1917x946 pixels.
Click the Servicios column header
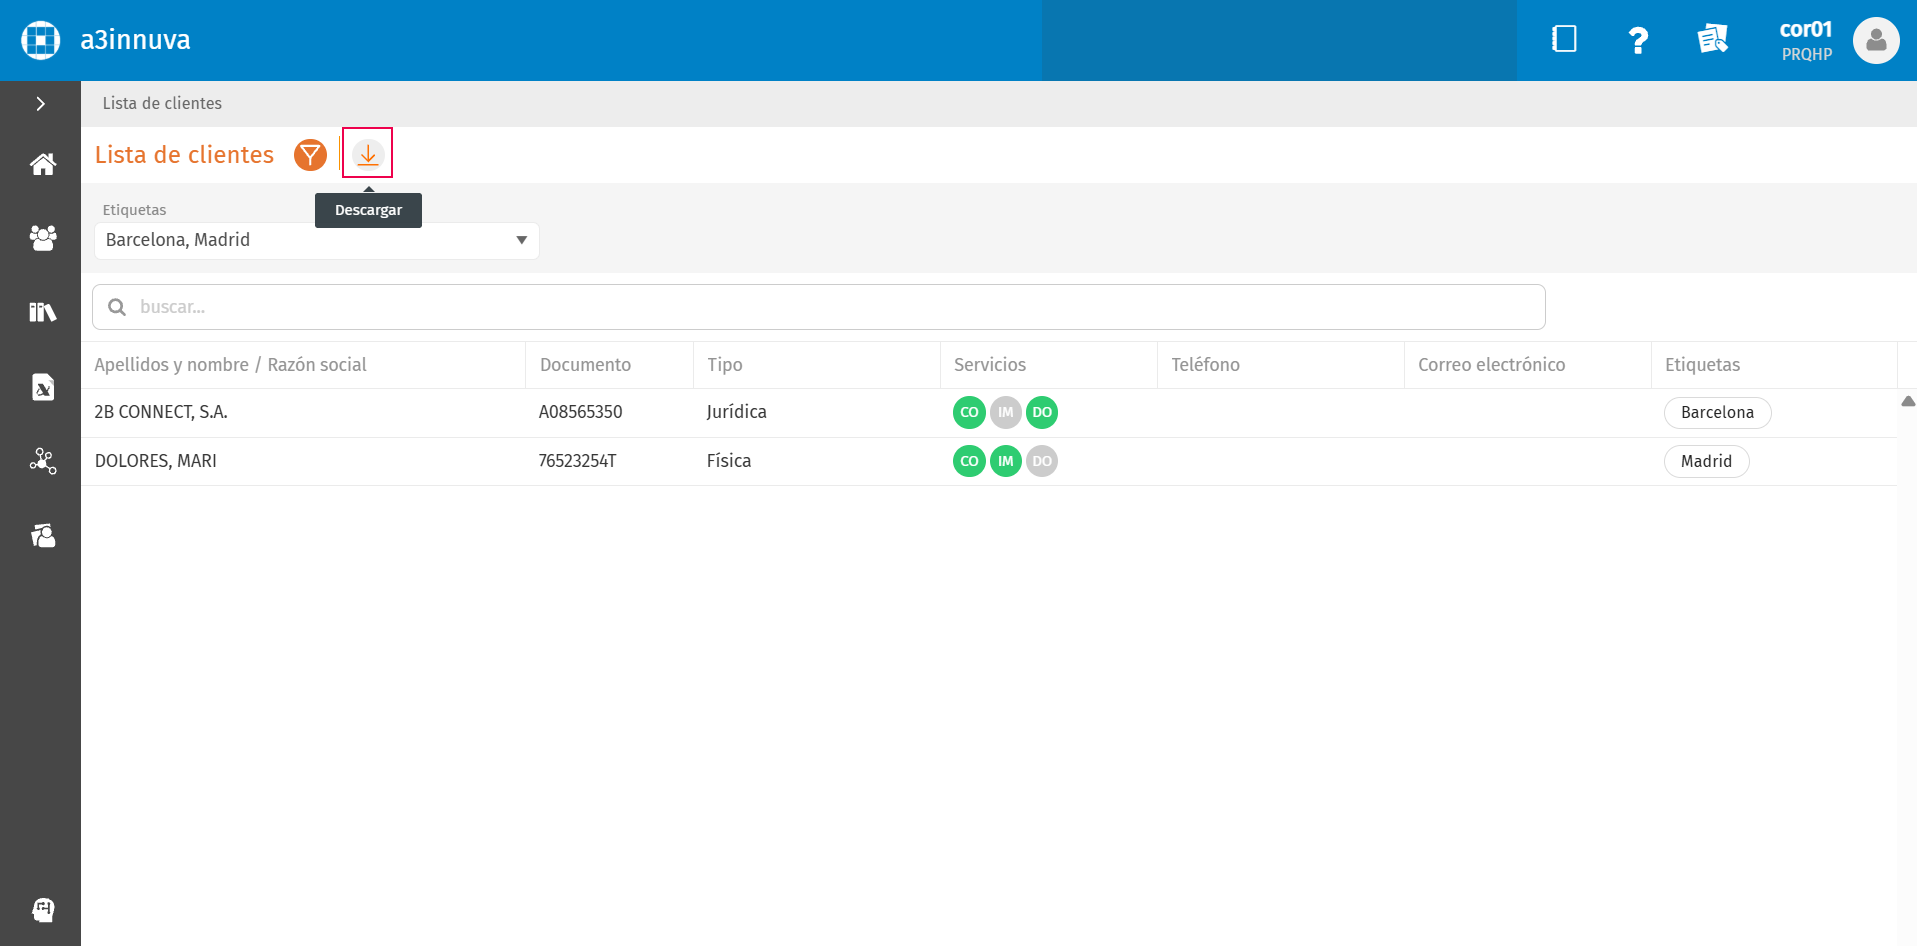(x=990, y=365)
